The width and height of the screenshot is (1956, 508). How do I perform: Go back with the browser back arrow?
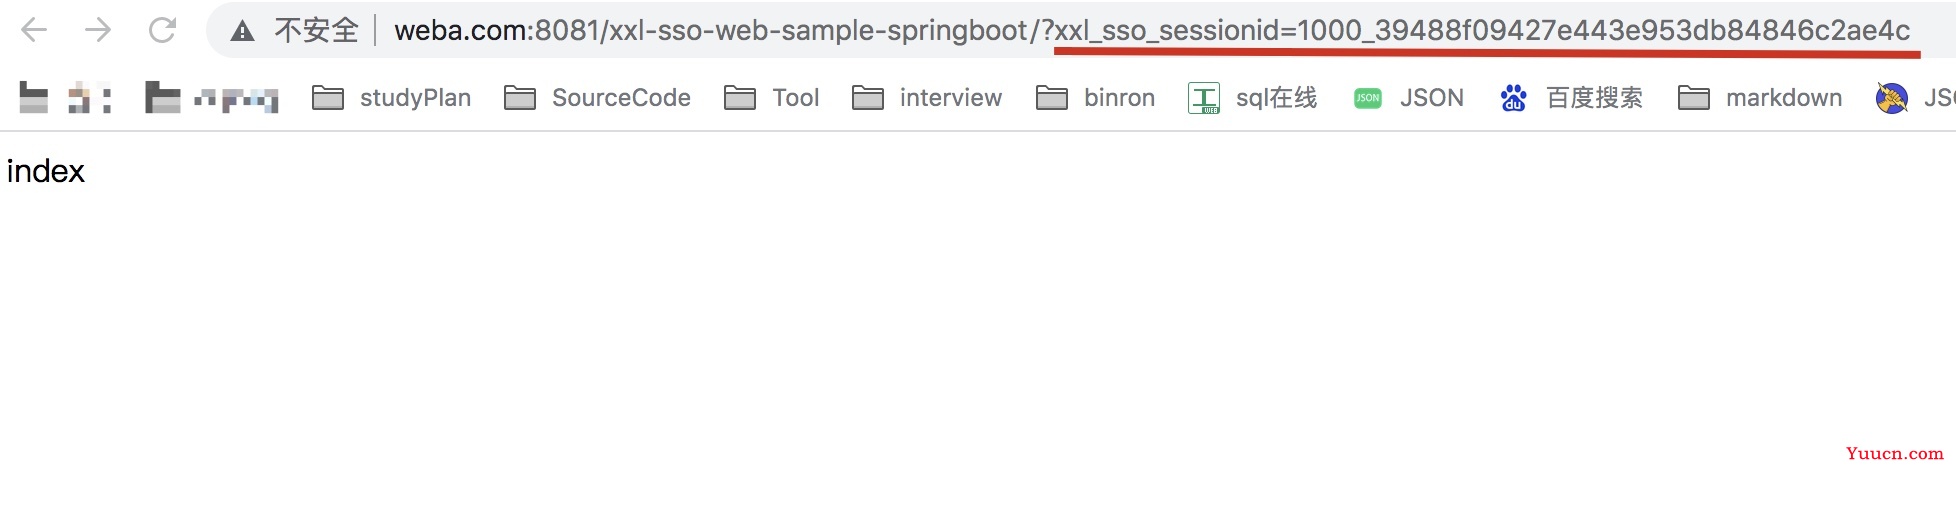coord(34,30)
